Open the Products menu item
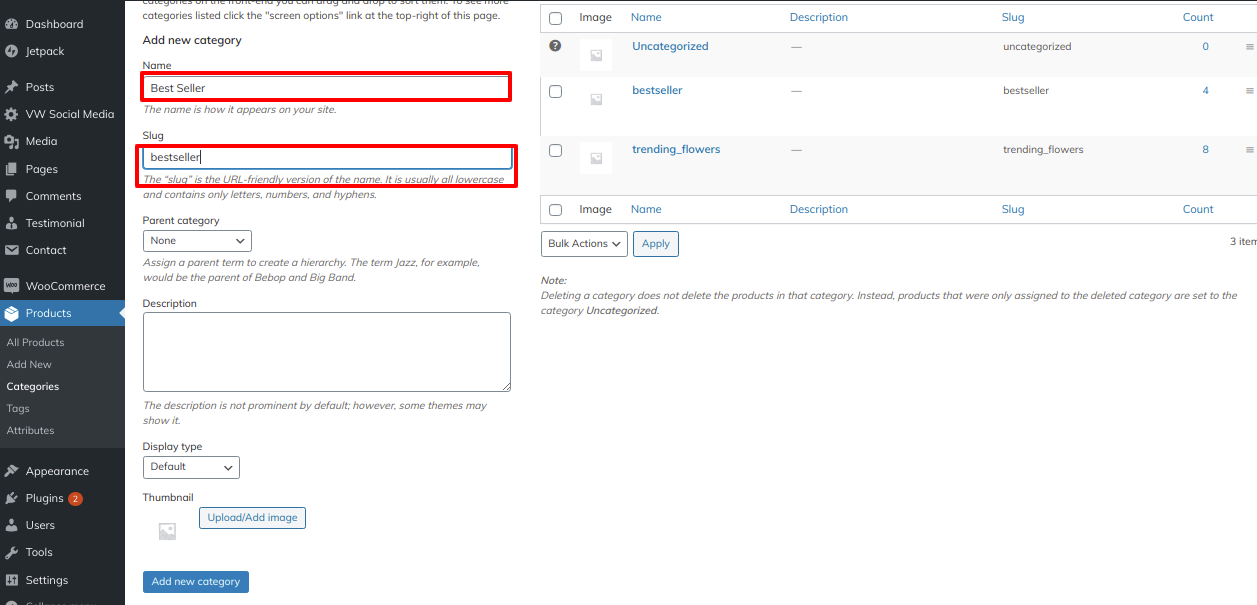Viewport: 1257px width, 605px height. pos(62,313)
